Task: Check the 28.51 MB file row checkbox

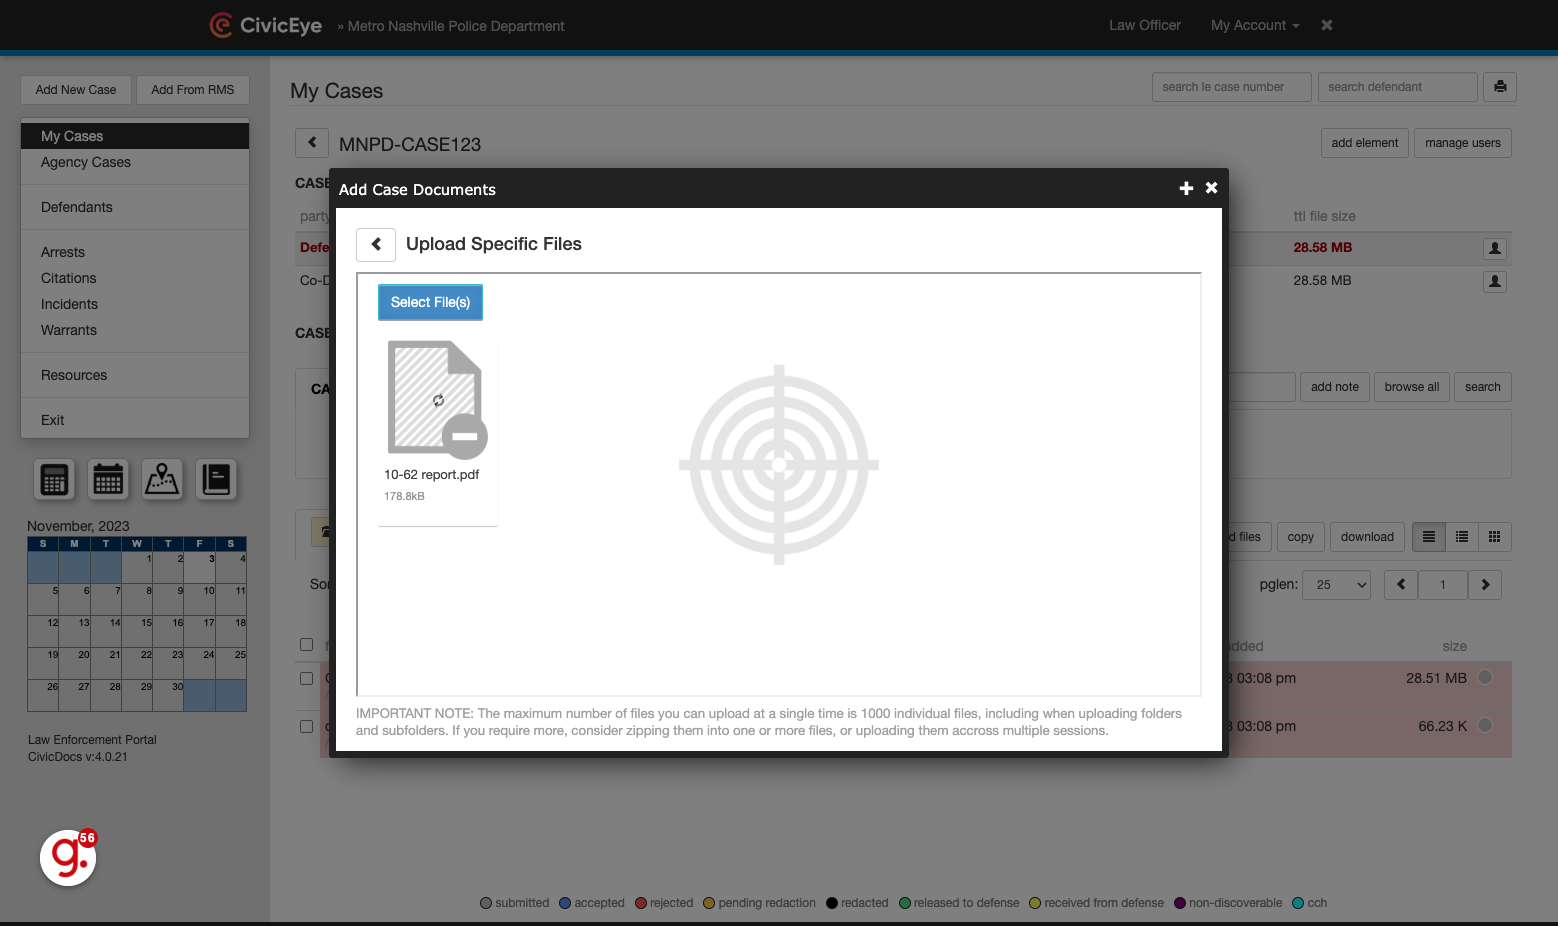Action: click(307, 678)
